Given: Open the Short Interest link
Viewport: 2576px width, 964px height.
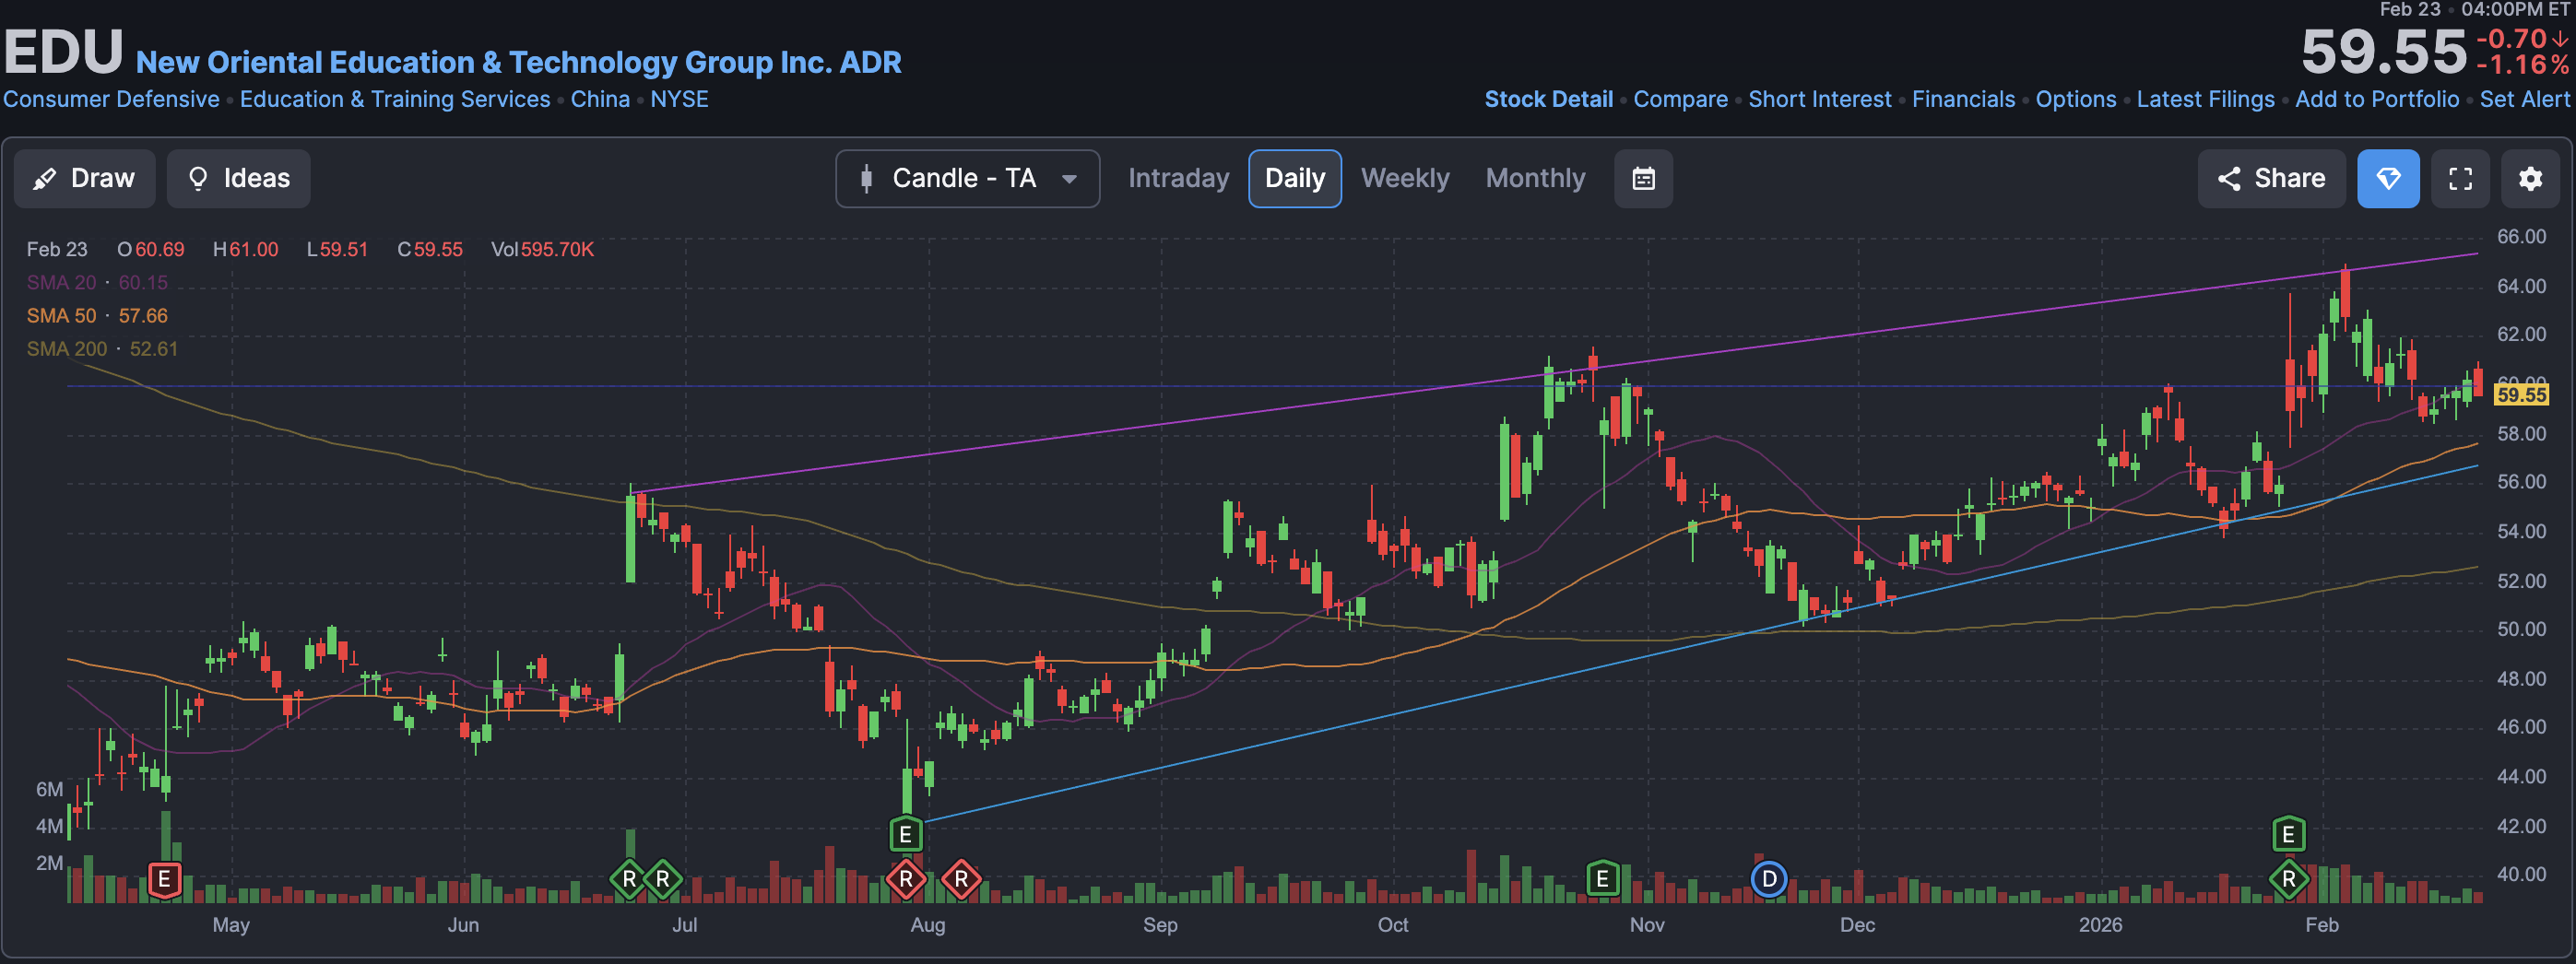Looking at the screenshot, I should tap(1819, 99).
